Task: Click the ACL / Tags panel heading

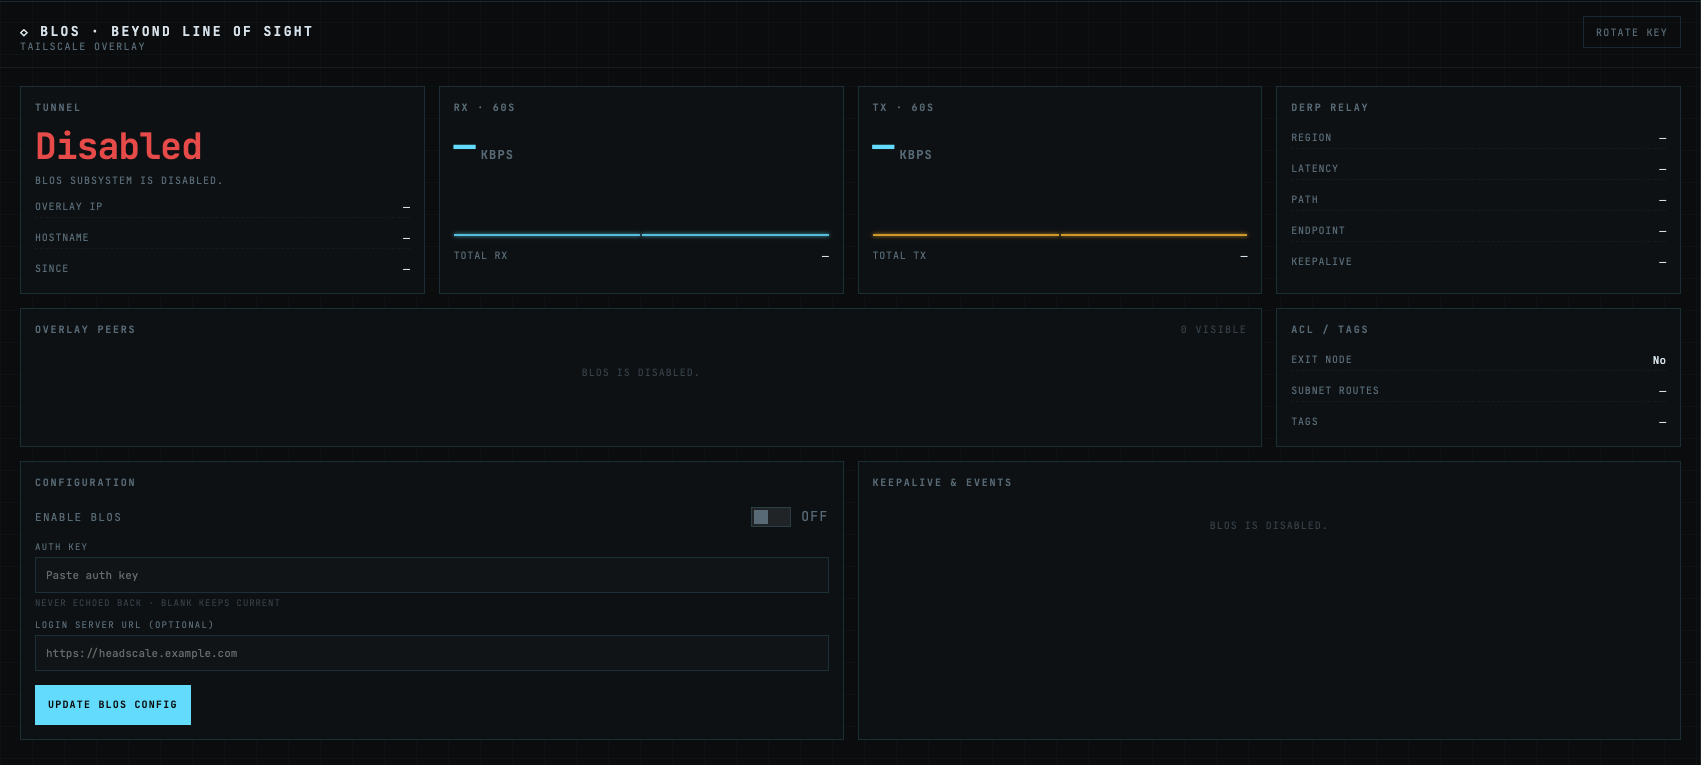Action: (1330, 330)
